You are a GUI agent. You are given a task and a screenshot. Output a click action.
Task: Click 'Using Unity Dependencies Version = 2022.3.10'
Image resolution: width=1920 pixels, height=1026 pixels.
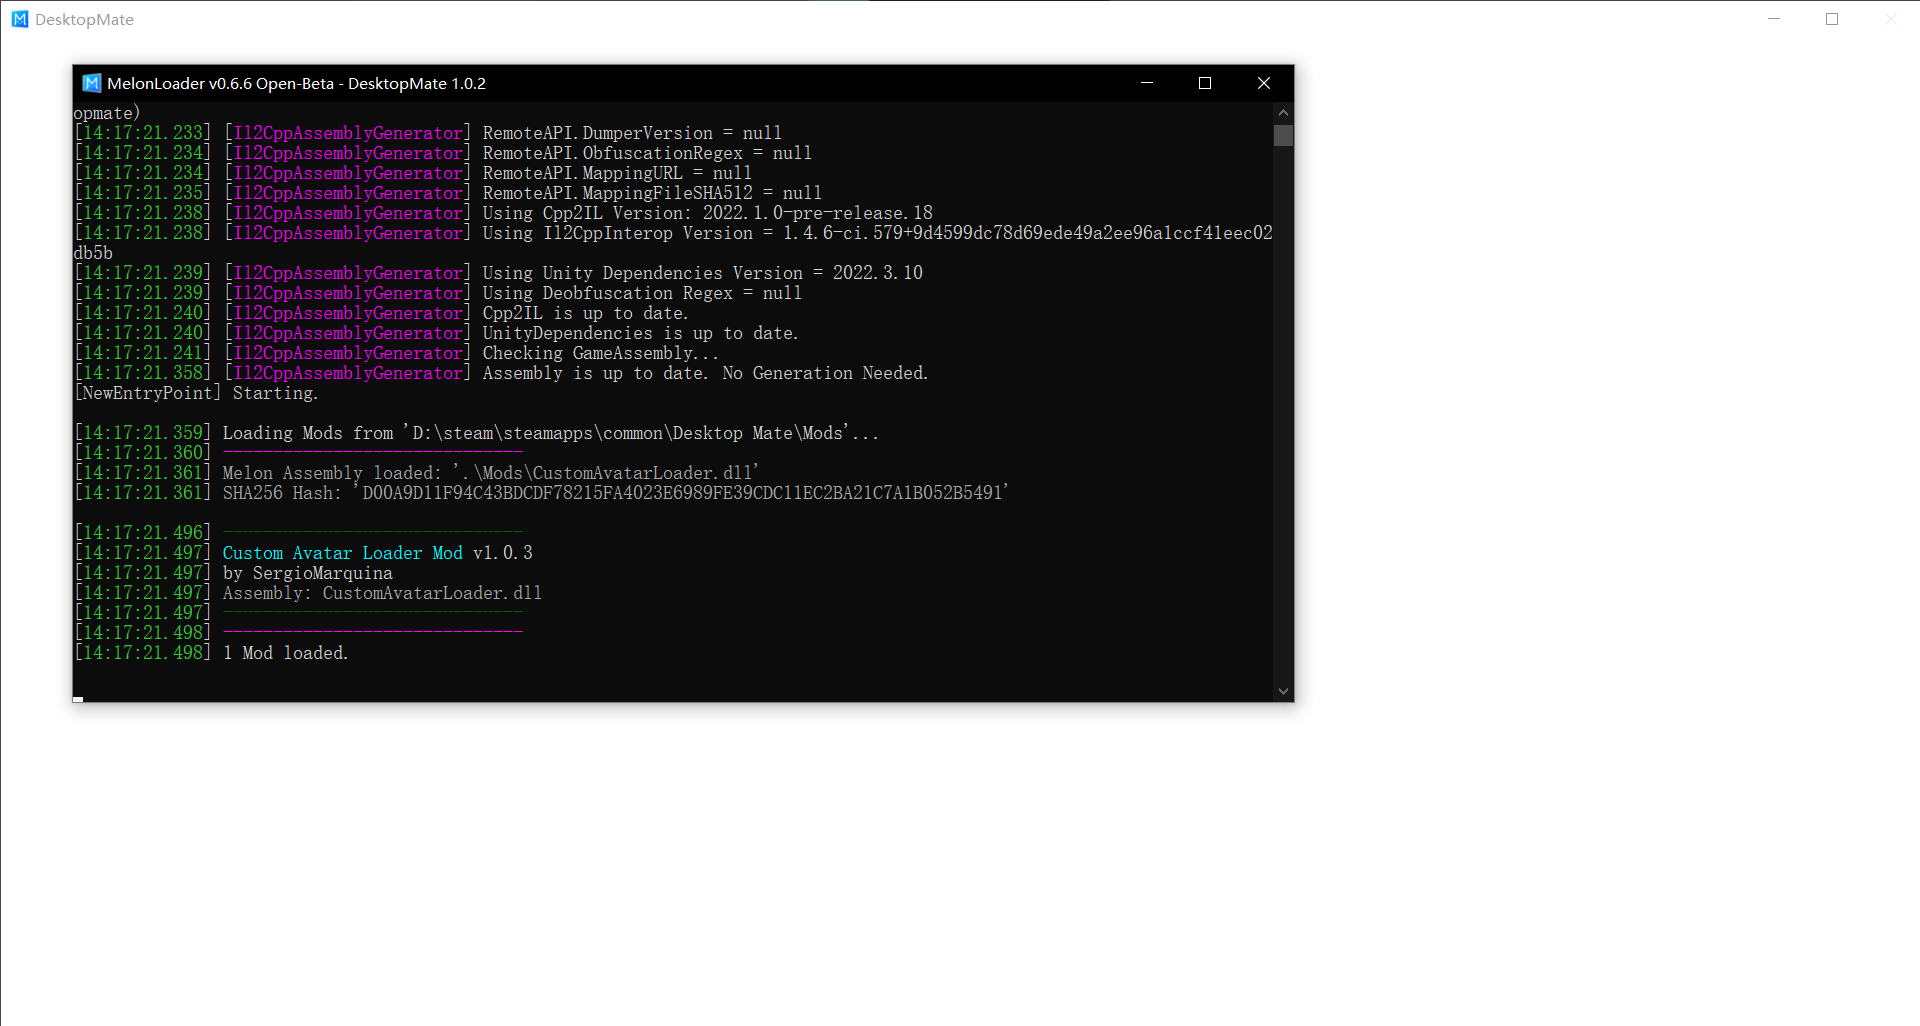click(702, 273)
